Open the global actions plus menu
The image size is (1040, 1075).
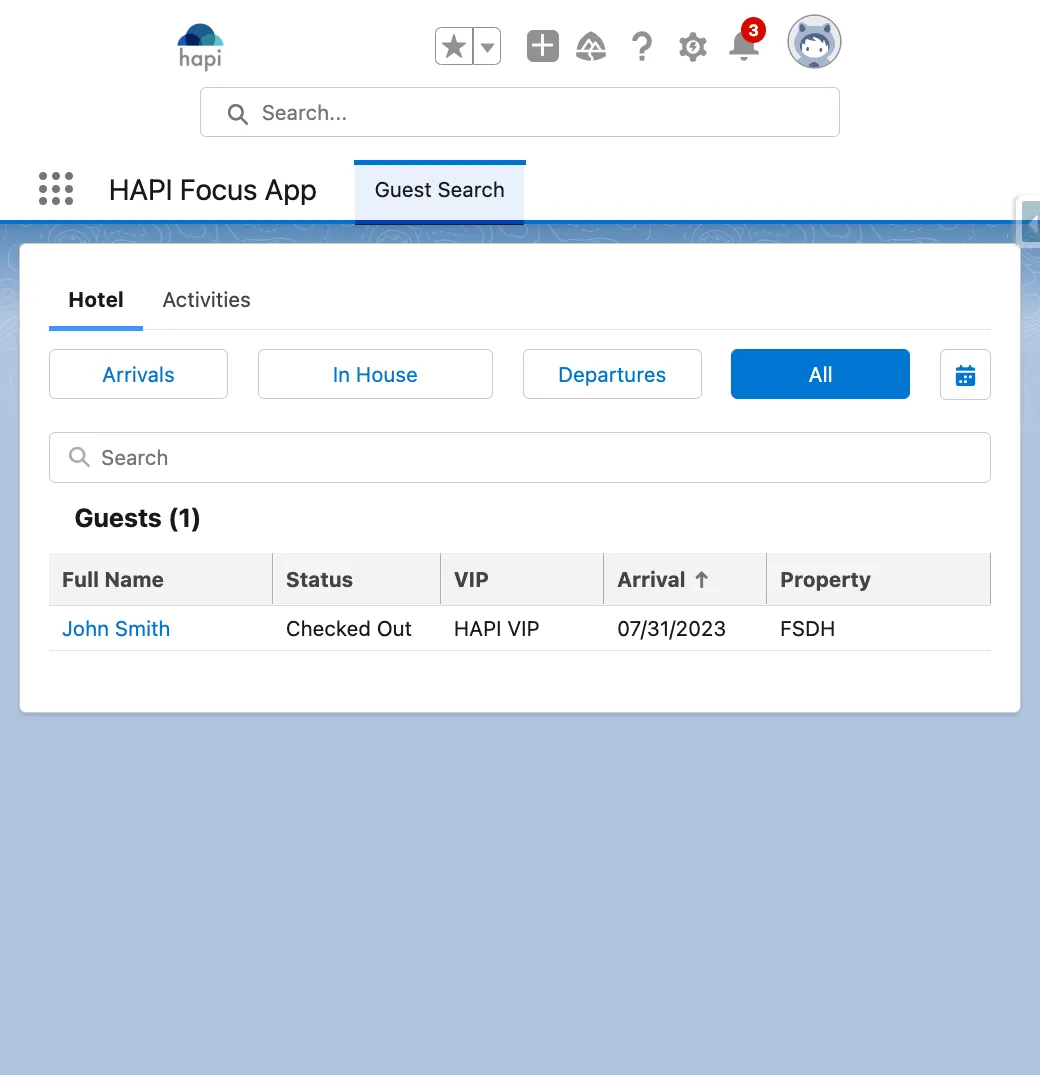click(543, 47)
